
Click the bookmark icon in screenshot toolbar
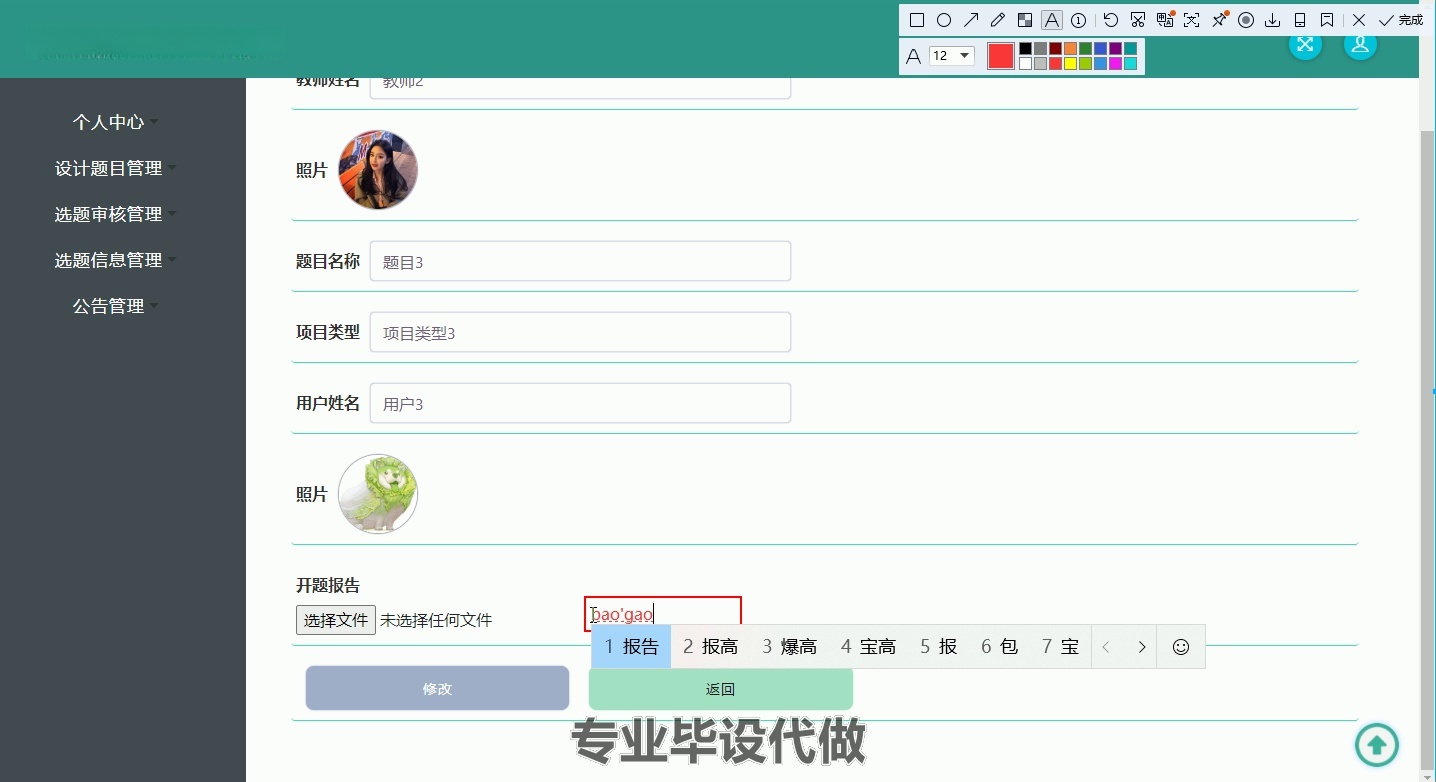coord(1327,20)
